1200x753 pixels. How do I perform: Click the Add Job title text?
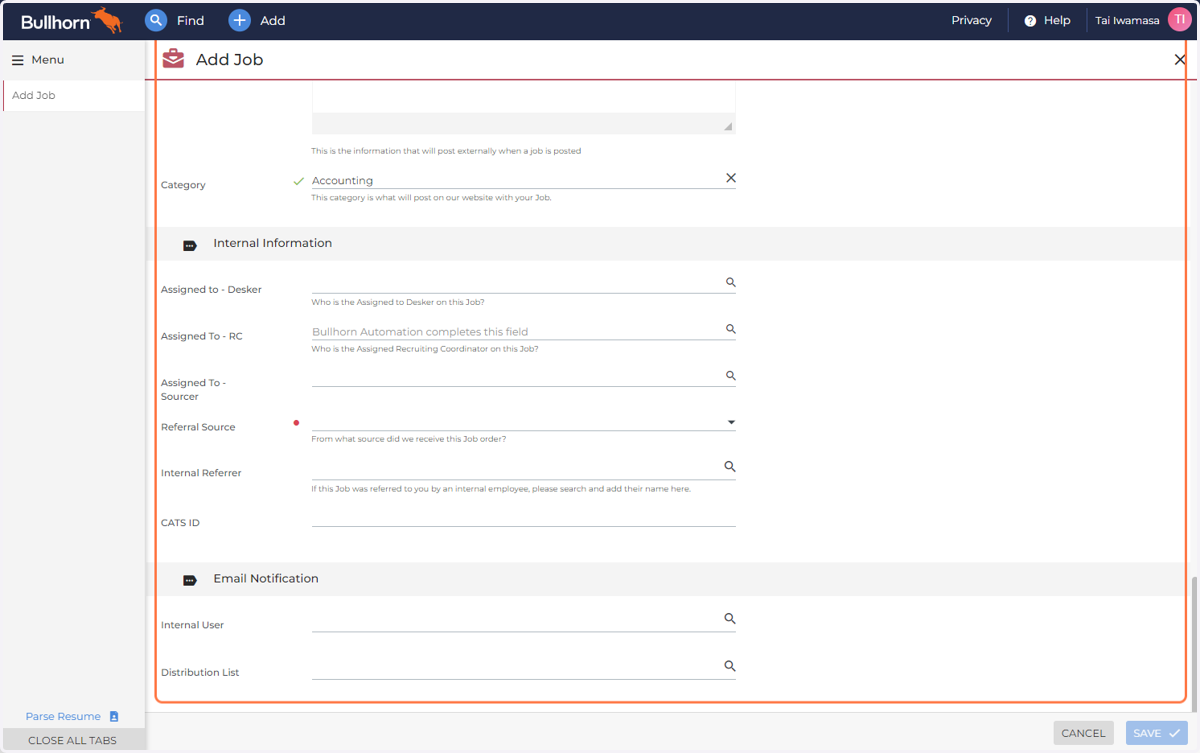229,60
